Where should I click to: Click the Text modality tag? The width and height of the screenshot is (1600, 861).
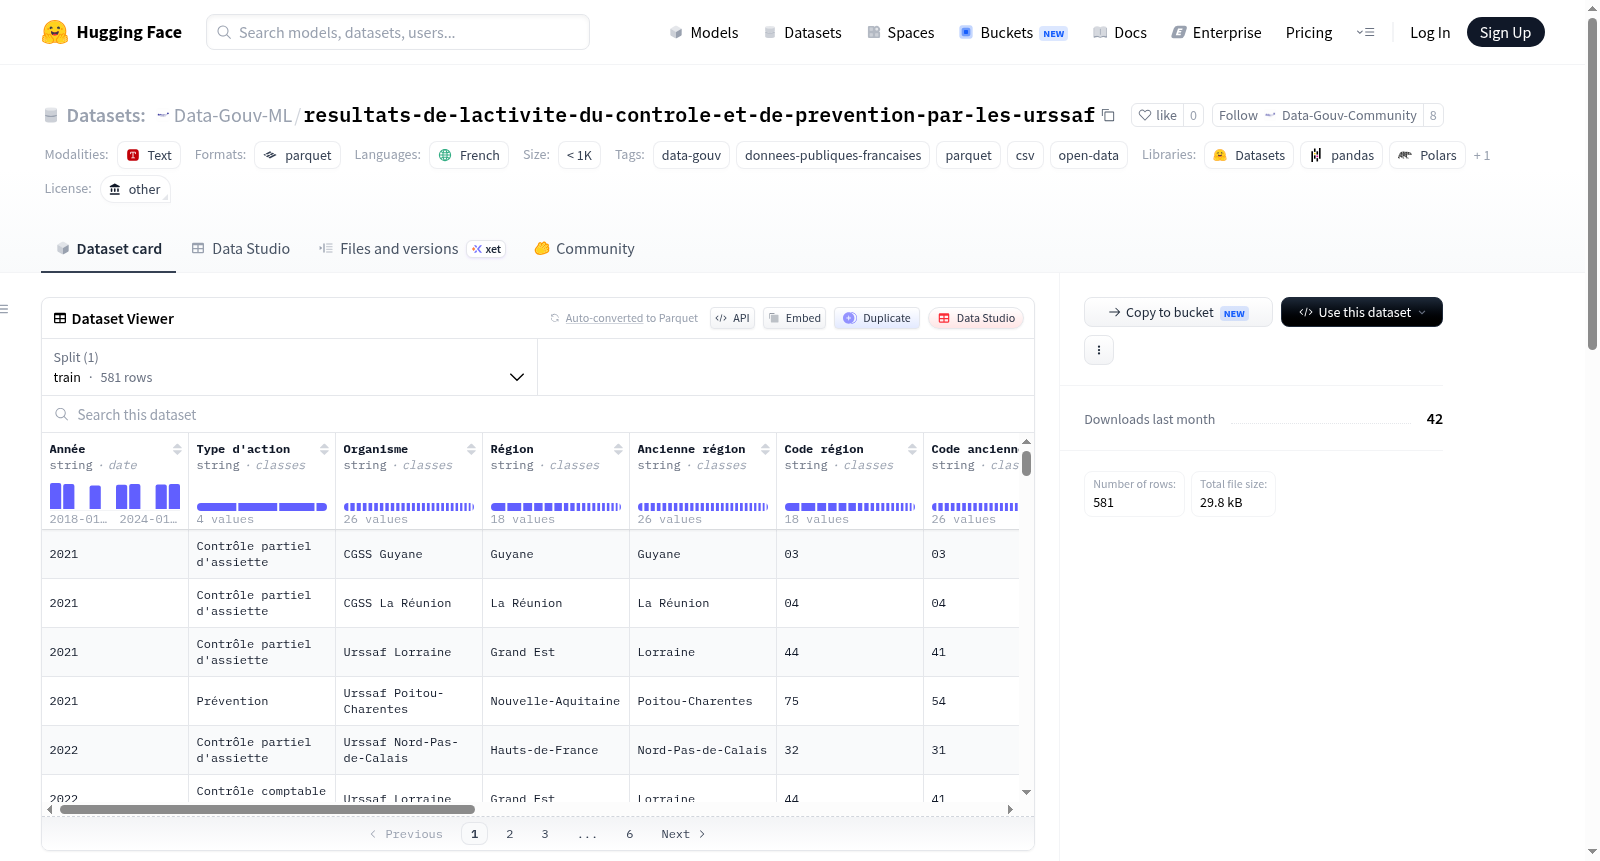click(149, 155)
